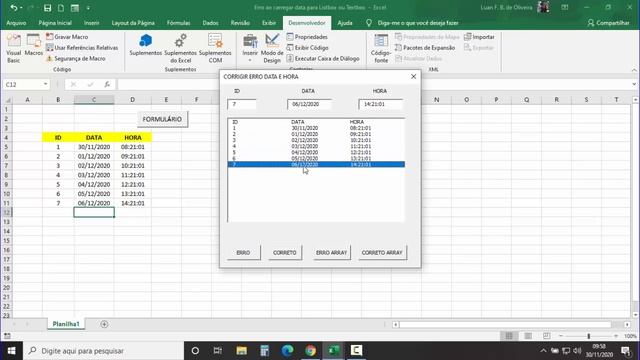
Task: Select listbox row with 05/12/2020
Action: 316,158
